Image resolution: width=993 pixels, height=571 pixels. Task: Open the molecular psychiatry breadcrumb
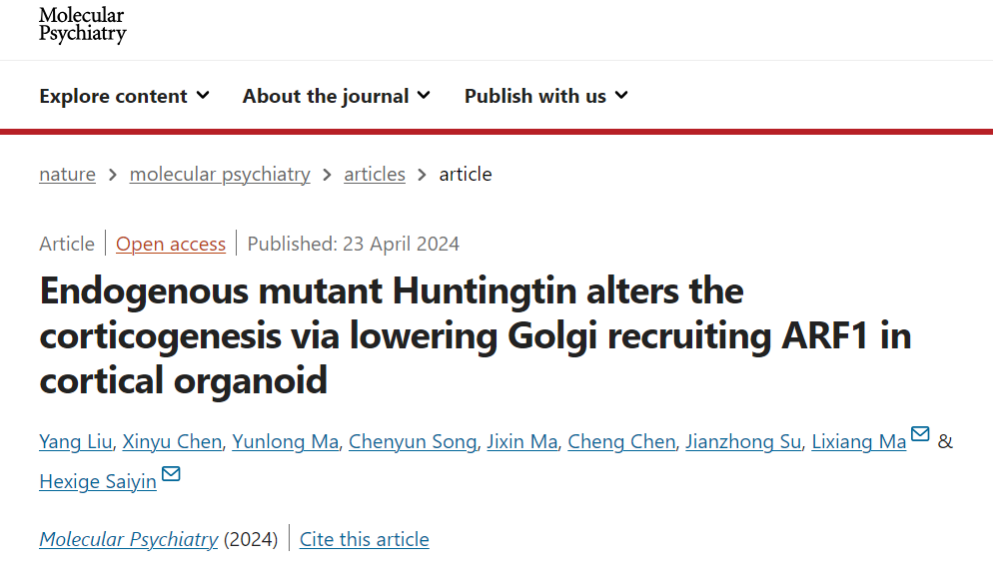tap(220, 174)
